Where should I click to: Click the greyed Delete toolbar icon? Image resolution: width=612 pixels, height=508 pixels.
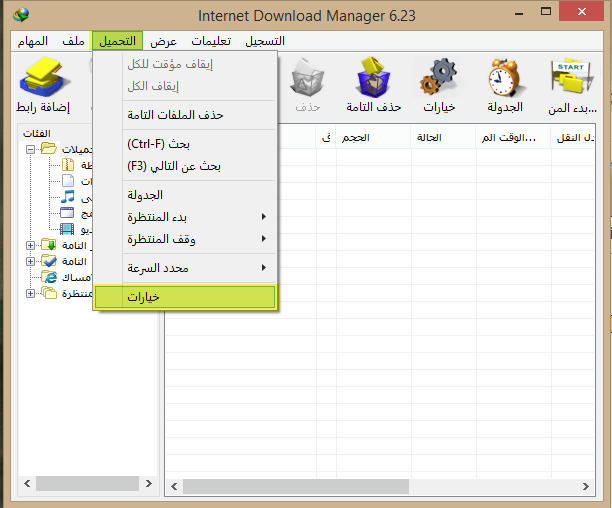307,78
